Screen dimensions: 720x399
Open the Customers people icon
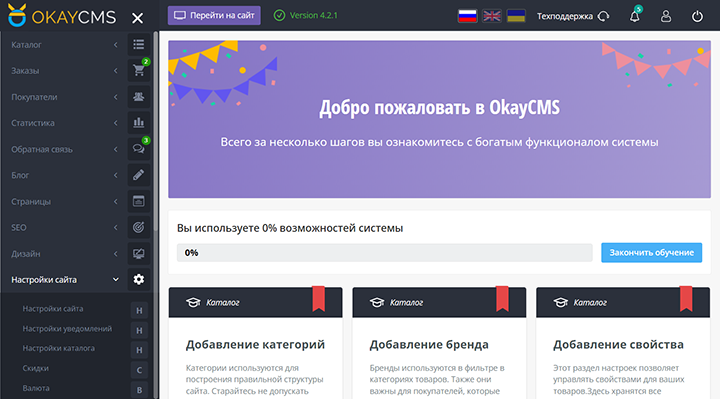[x=139, y=97]
